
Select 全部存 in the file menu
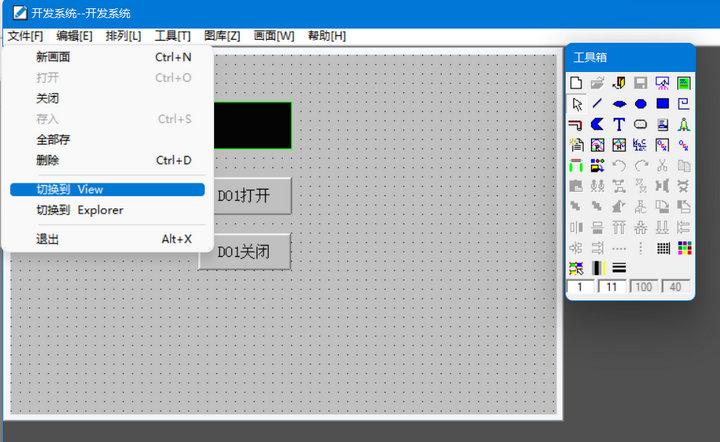[53, 140]
